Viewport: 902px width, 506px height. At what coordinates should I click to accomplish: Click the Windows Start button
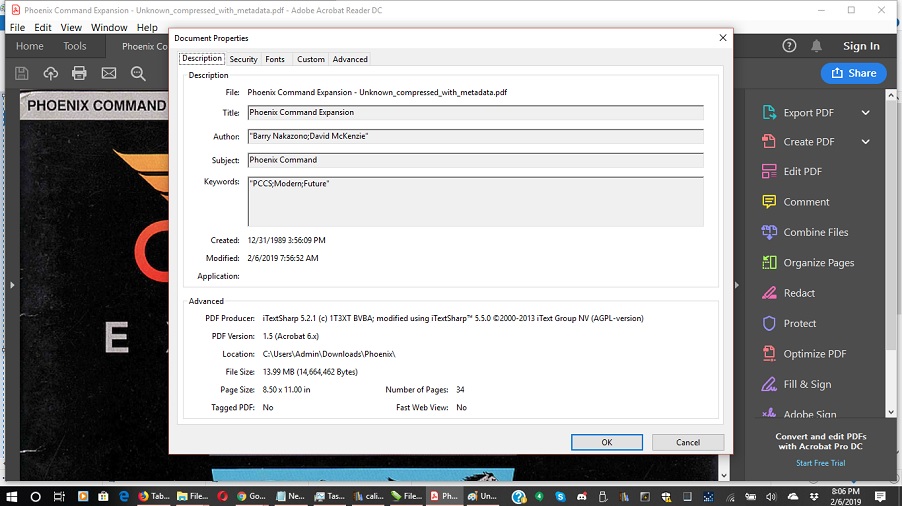tap(11, 496)
